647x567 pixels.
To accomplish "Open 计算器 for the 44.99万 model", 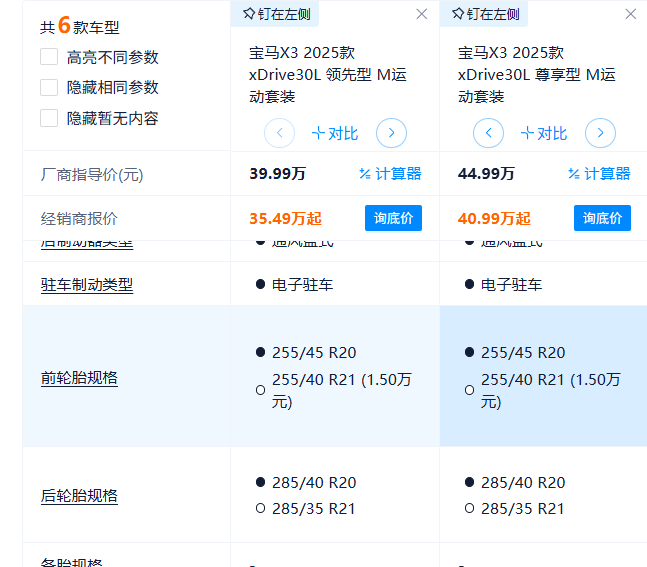I will (599, 174).
